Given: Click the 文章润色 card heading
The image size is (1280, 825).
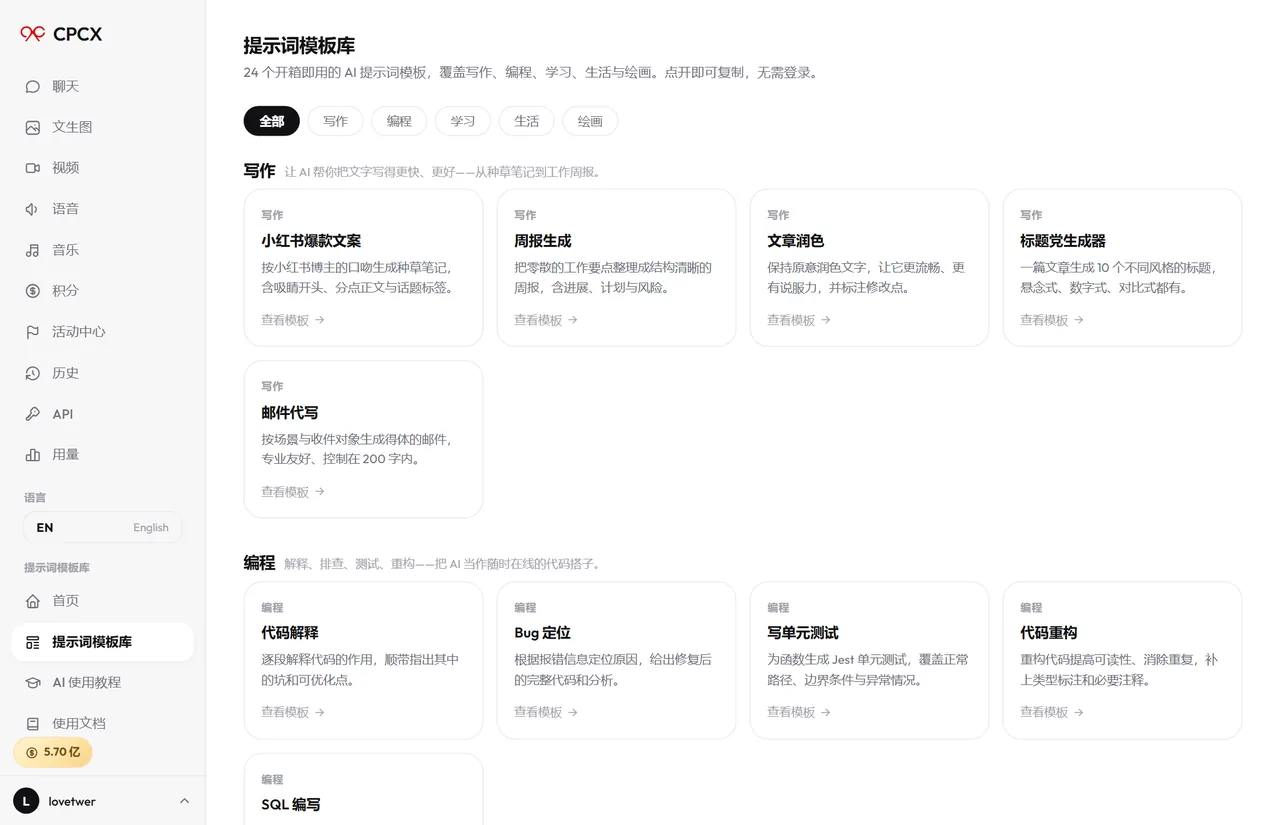Looking at the screenshot, I should click(x=796, y=241).
